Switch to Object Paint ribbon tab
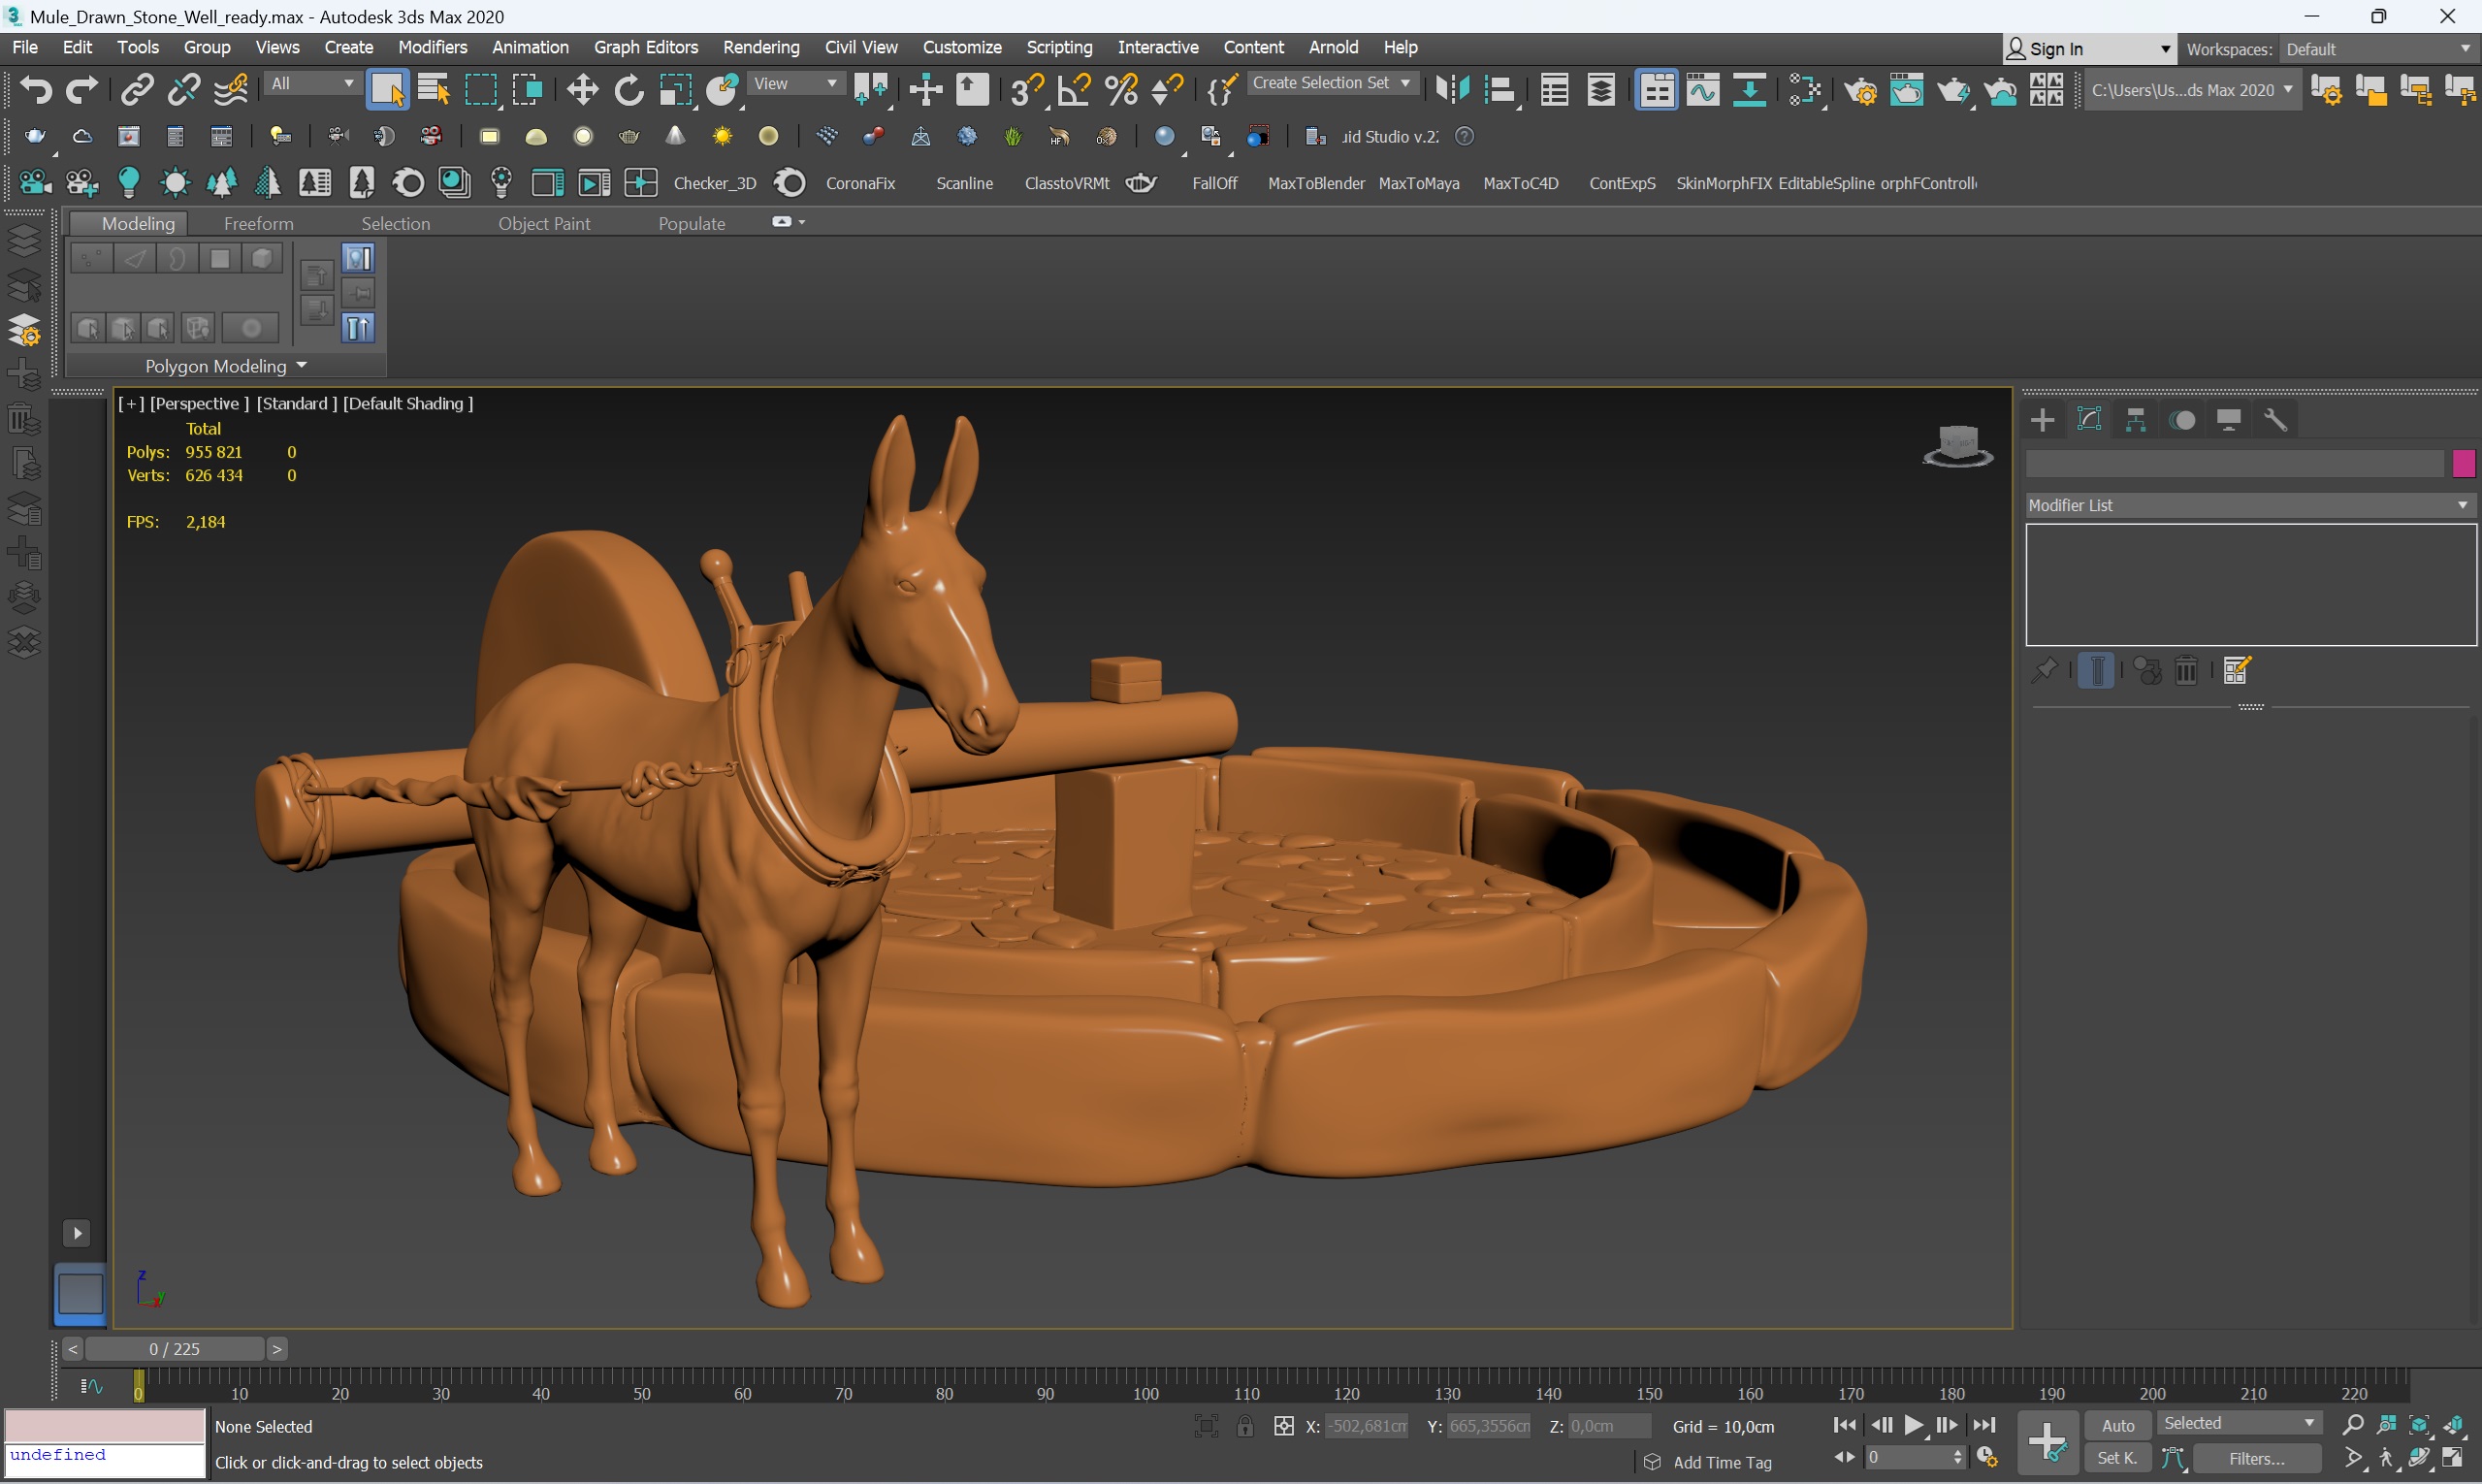 click(544, 223)
